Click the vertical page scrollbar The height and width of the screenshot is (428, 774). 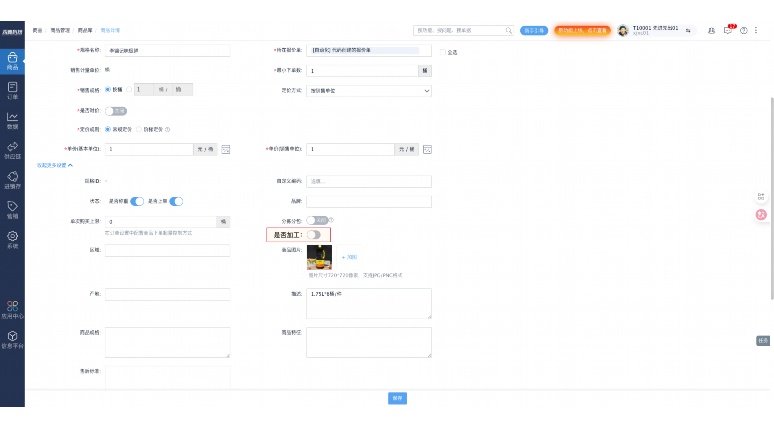click(x=772, y=197)
